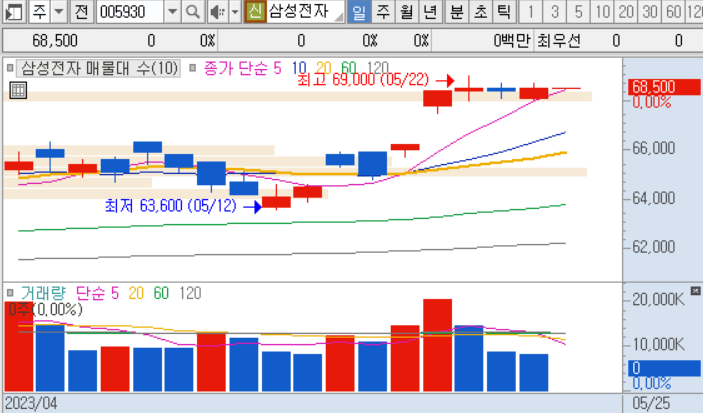Click the 삼성전자 매물대 수(10) indicator label
The image size is (703, 413).
[99, 68]
